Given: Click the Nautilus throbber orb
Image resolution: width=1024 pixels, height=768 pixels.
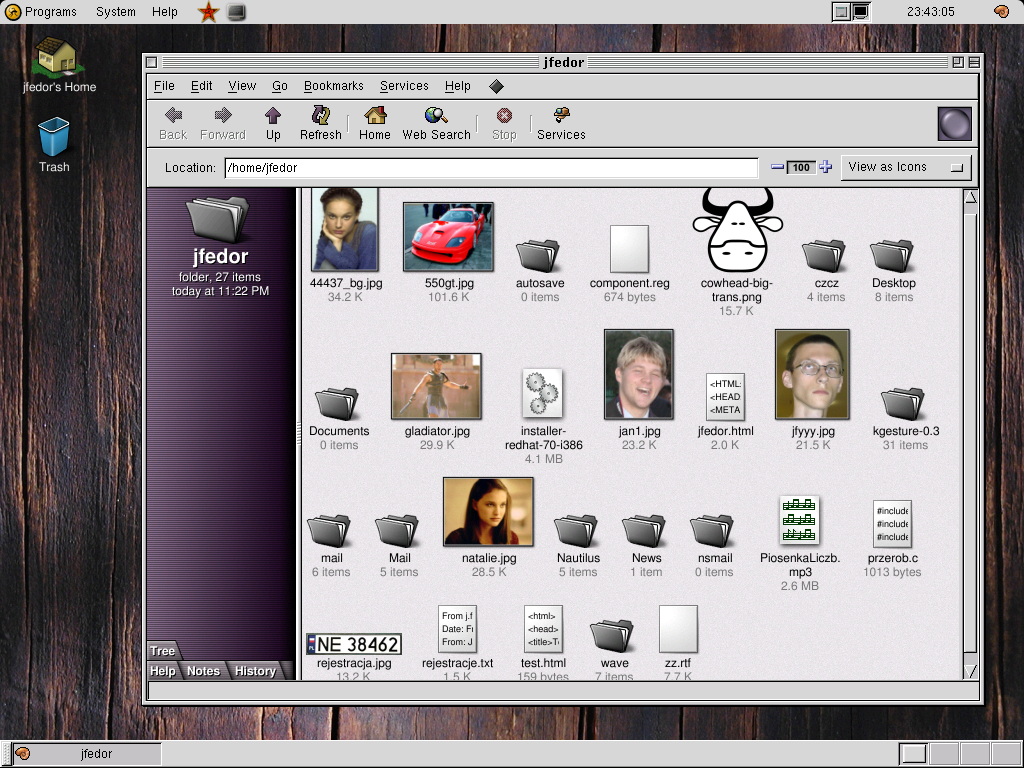Looking at the screenshot, I should tap(953, 122).
